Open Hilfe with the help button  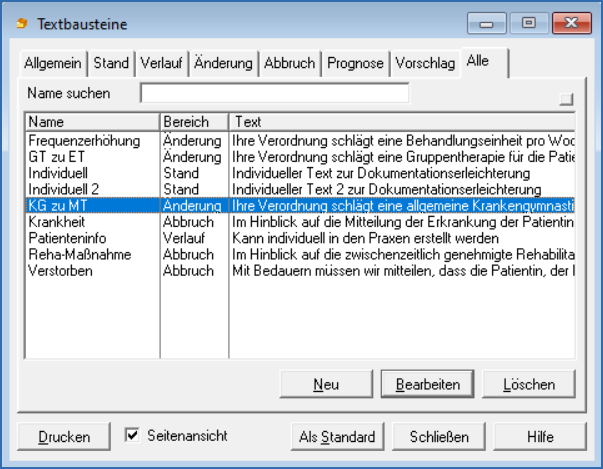click(x=540, y=437)
